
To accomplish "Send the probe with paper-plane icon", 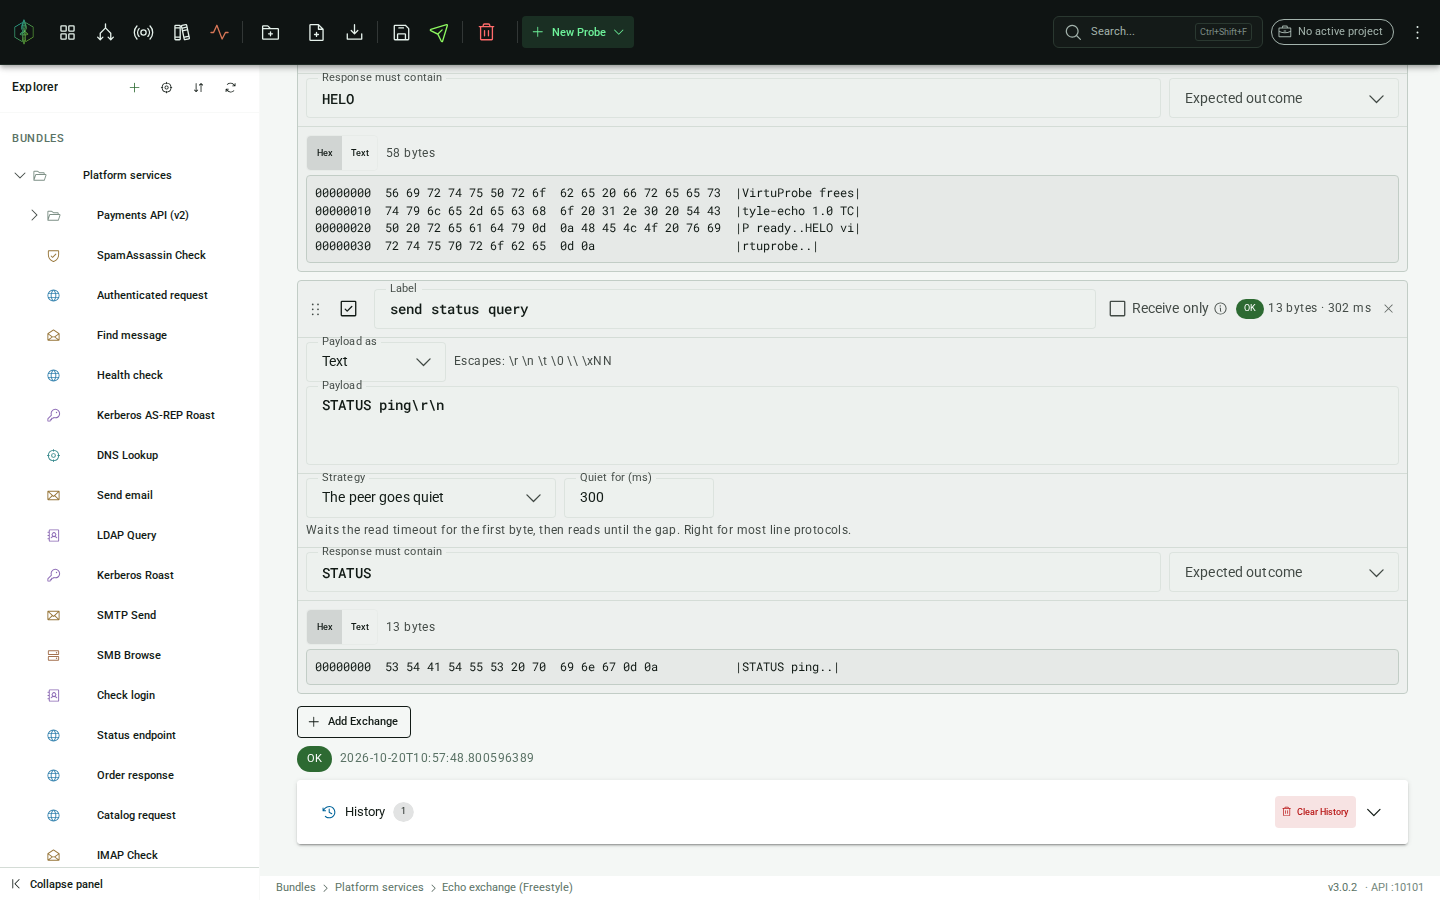I will click(439, 32).
